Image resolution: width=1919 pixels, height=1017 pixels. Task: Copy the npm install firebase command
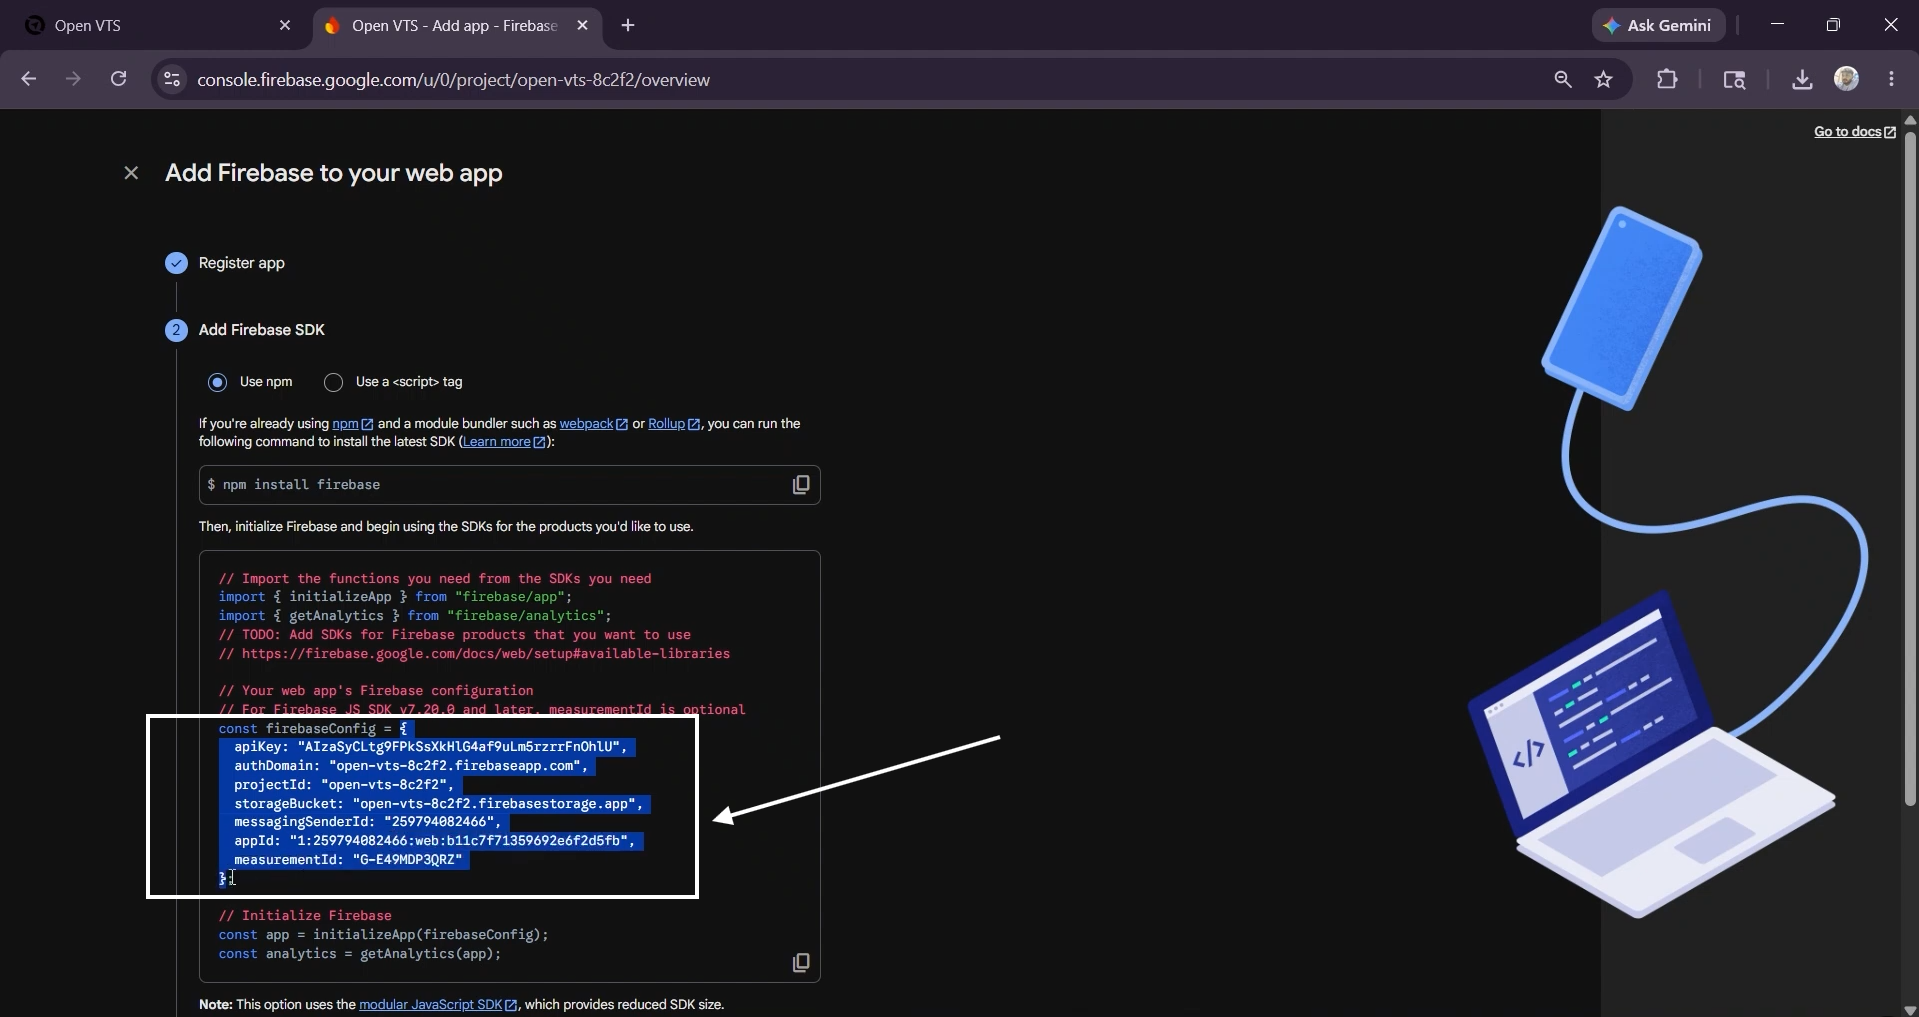click(801, 485)
